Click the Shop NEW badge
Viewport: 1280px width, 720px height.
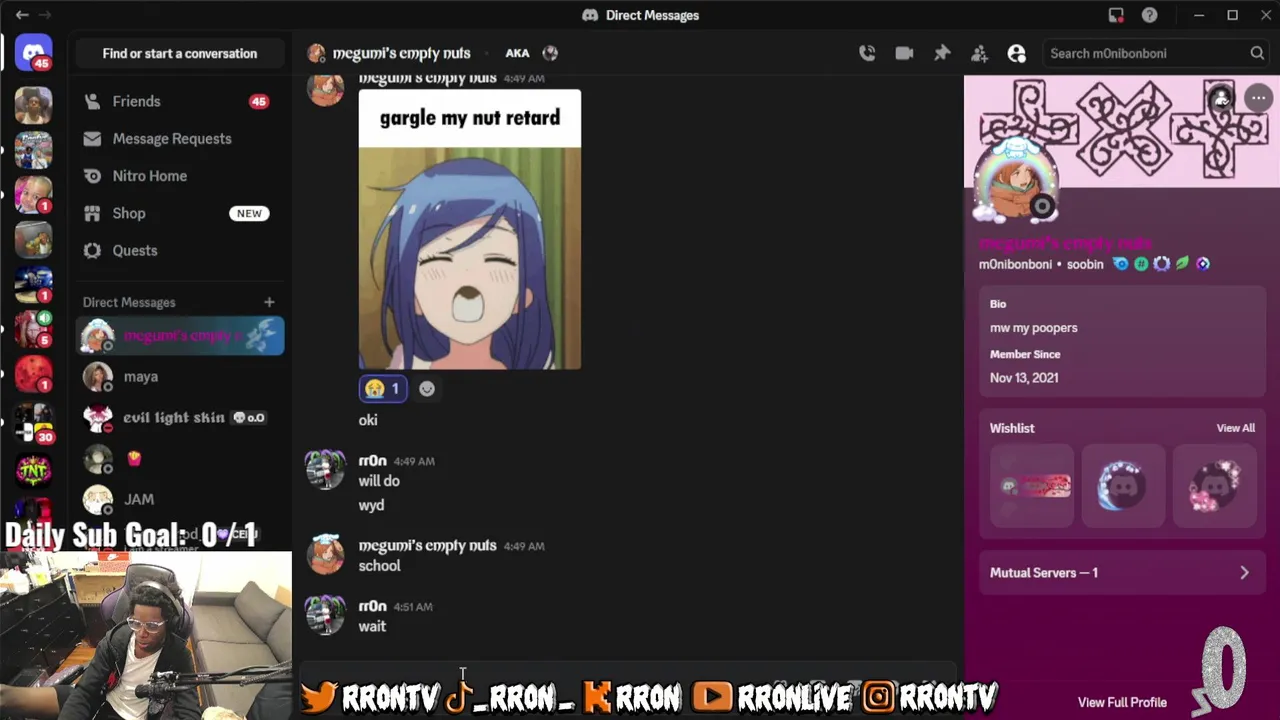249,213
